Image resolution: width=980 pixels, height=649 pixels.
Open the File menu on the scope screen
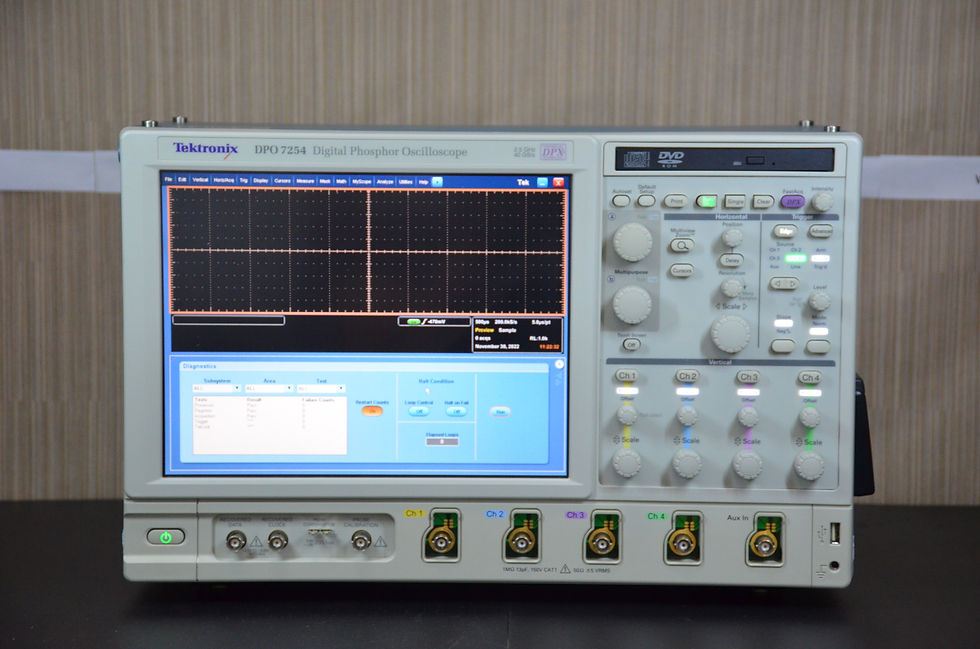168,179
